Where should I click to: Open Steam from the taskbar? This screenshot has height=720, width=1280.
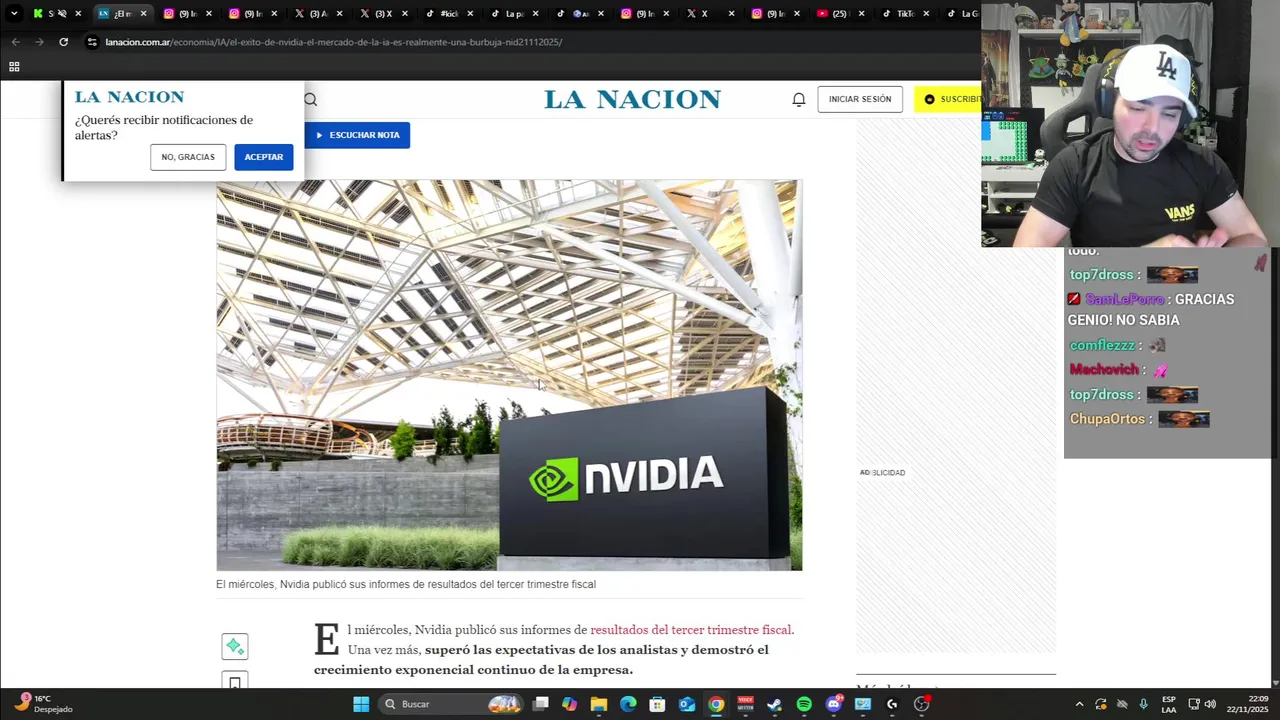[x=774, y=704]
